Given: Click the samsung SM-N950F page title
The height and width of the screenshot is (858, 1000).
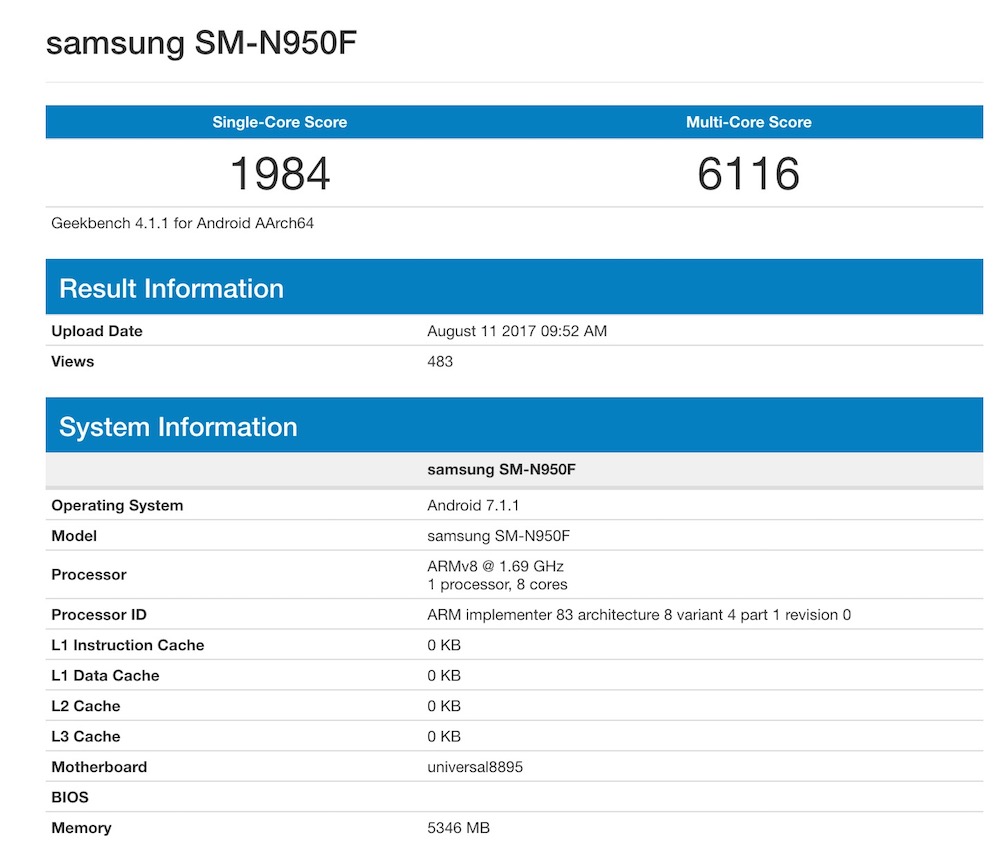Looking at the screenshot, I should (201, 43).
